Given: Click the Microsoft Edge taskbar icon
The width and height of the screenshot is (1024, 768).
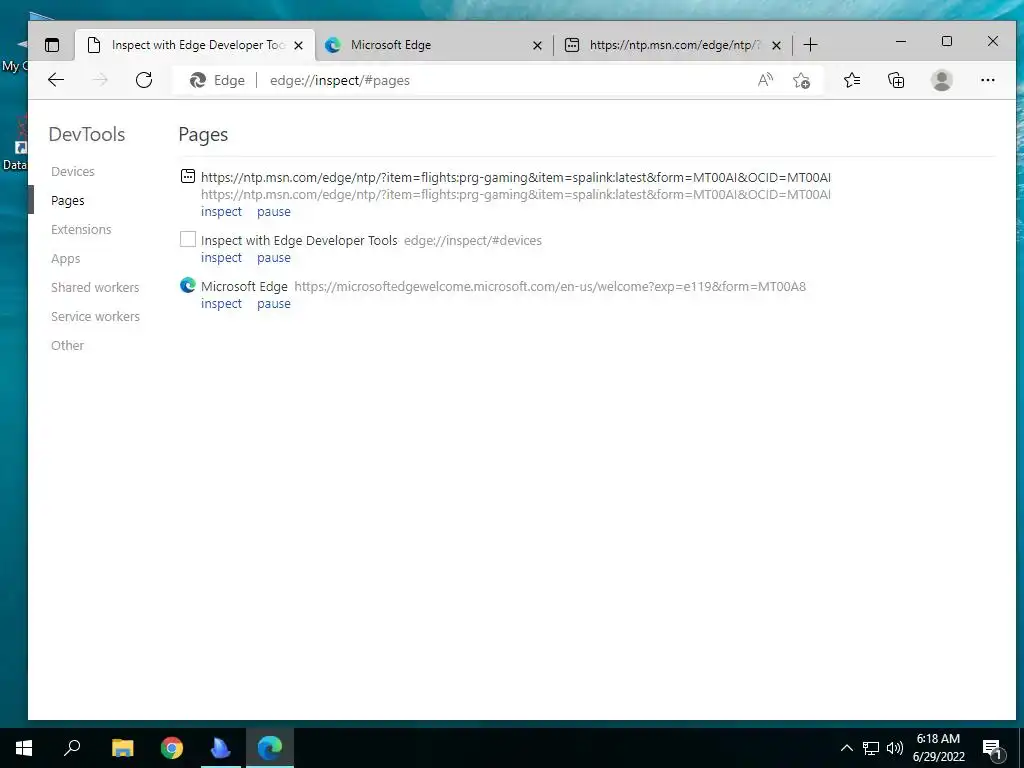Looking at the screenshot, I should 270,747.
